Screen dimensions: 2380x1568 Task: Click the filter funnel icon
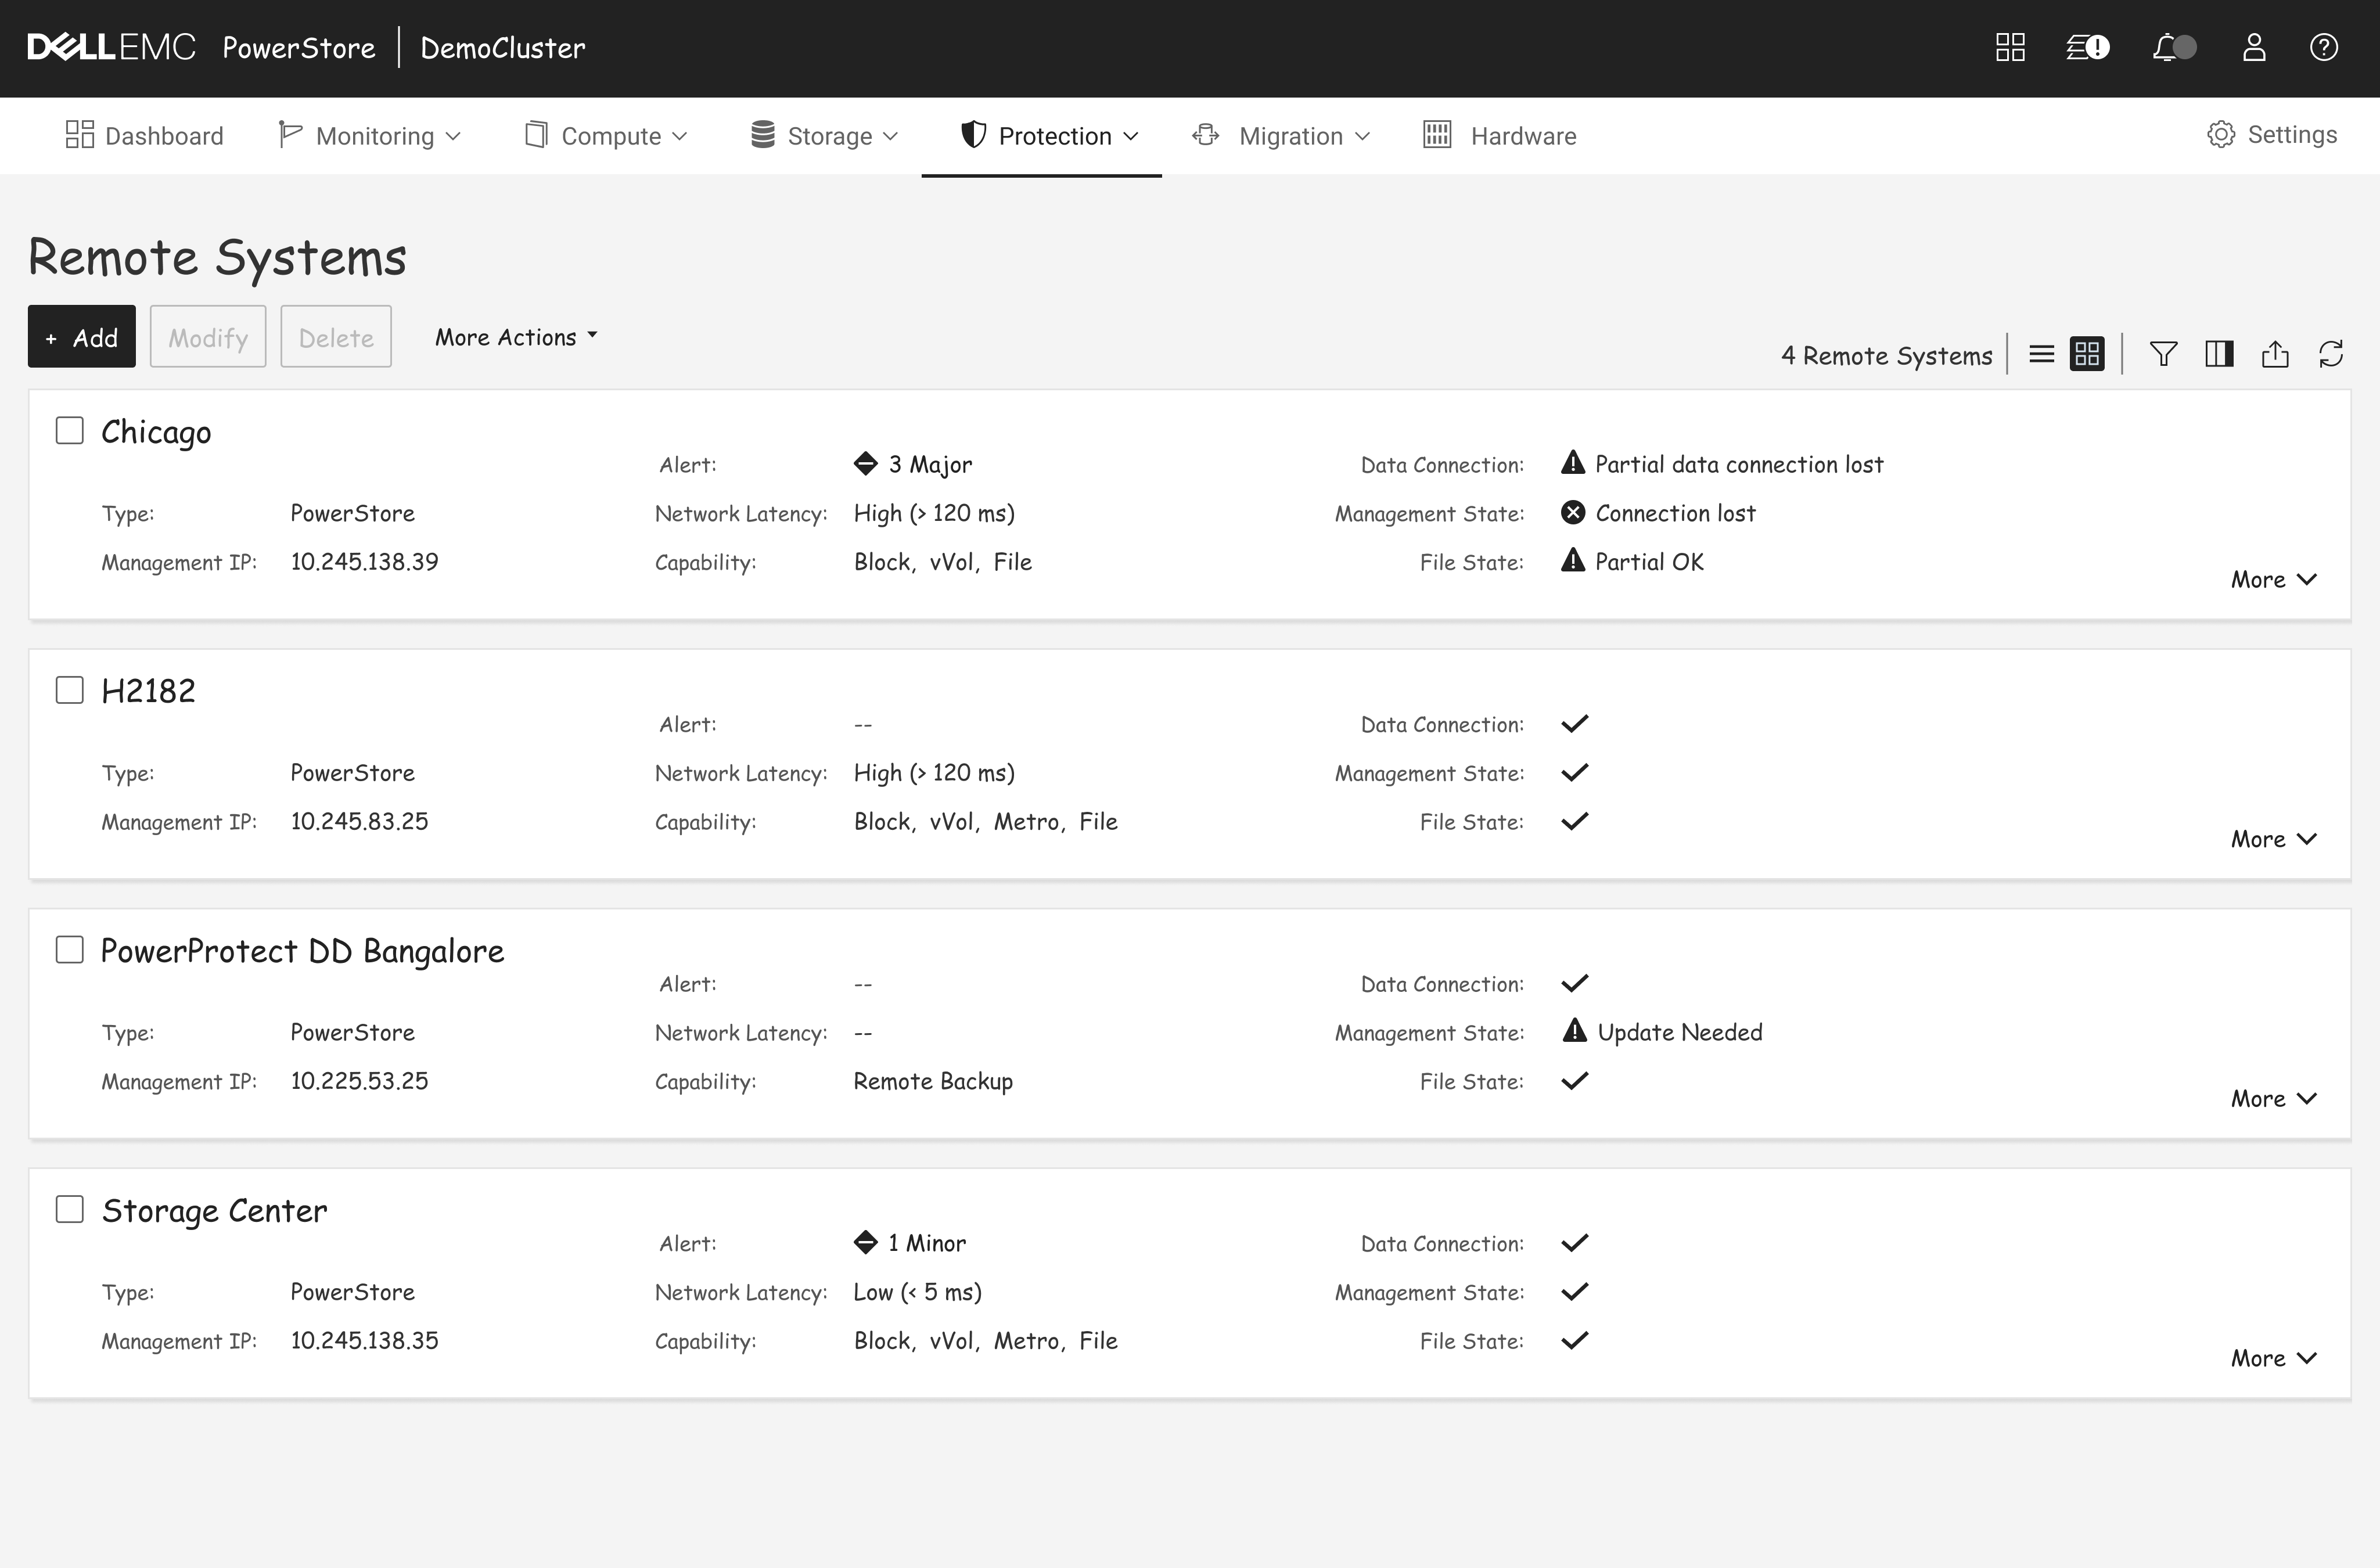point(2163,354)
